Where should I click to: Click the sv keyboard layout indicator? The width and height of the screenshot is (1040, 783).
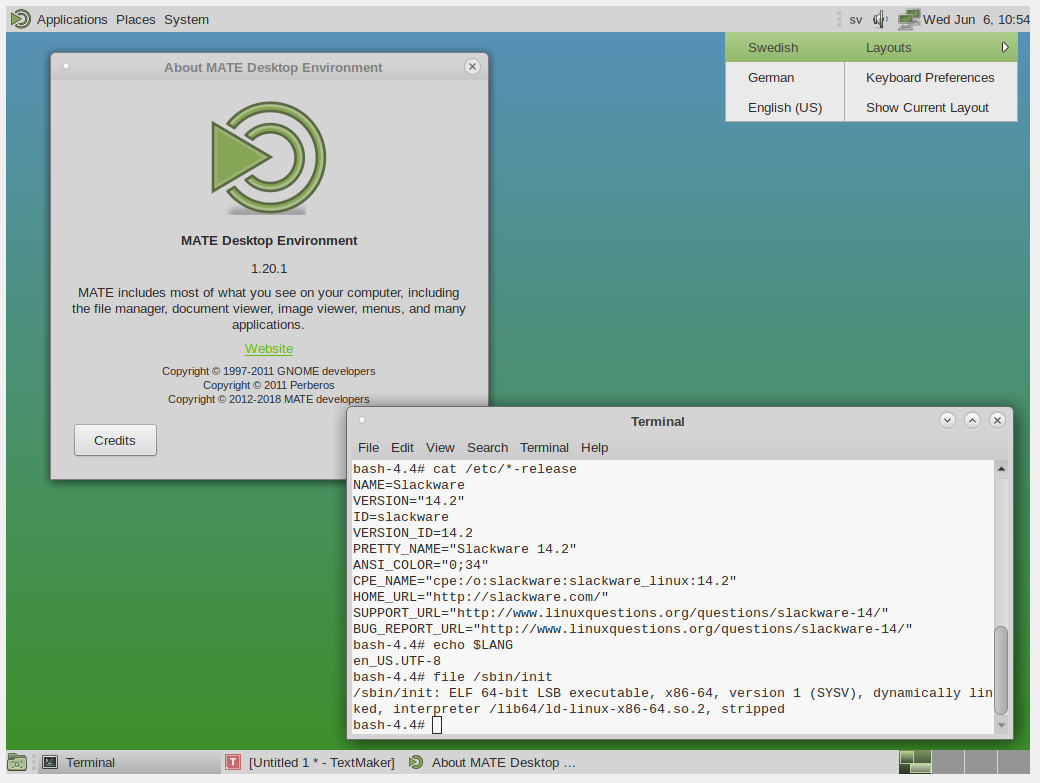click(855, 19)
